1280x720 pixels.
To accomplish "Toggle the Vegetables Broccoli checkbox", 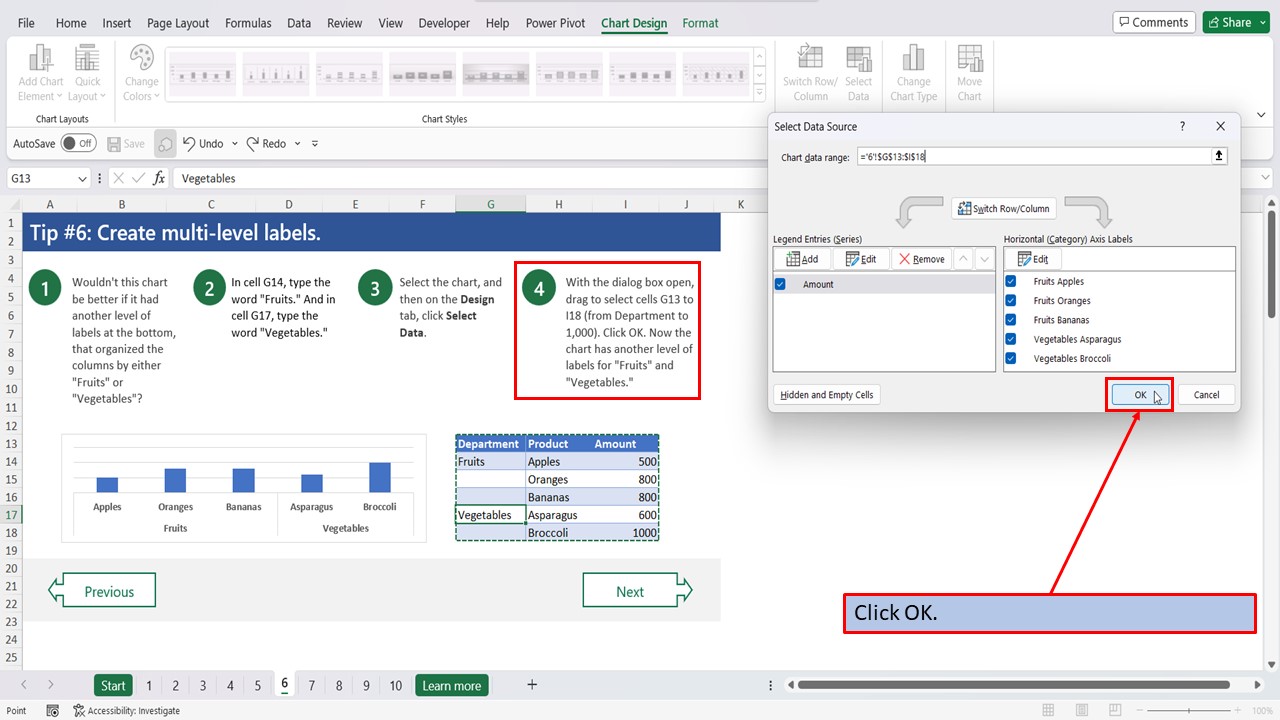I will coord(1010,358).
